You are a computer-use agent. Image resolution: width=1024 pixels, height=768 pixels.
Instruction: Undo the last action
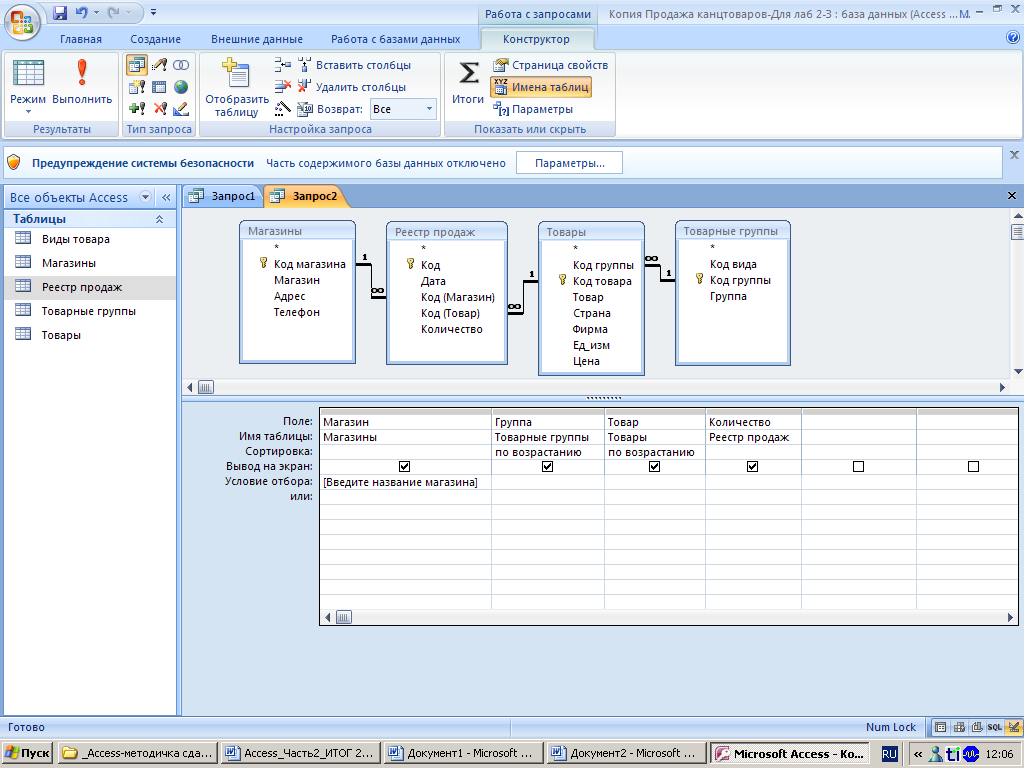pyautogui.click(x=82, y=12)
